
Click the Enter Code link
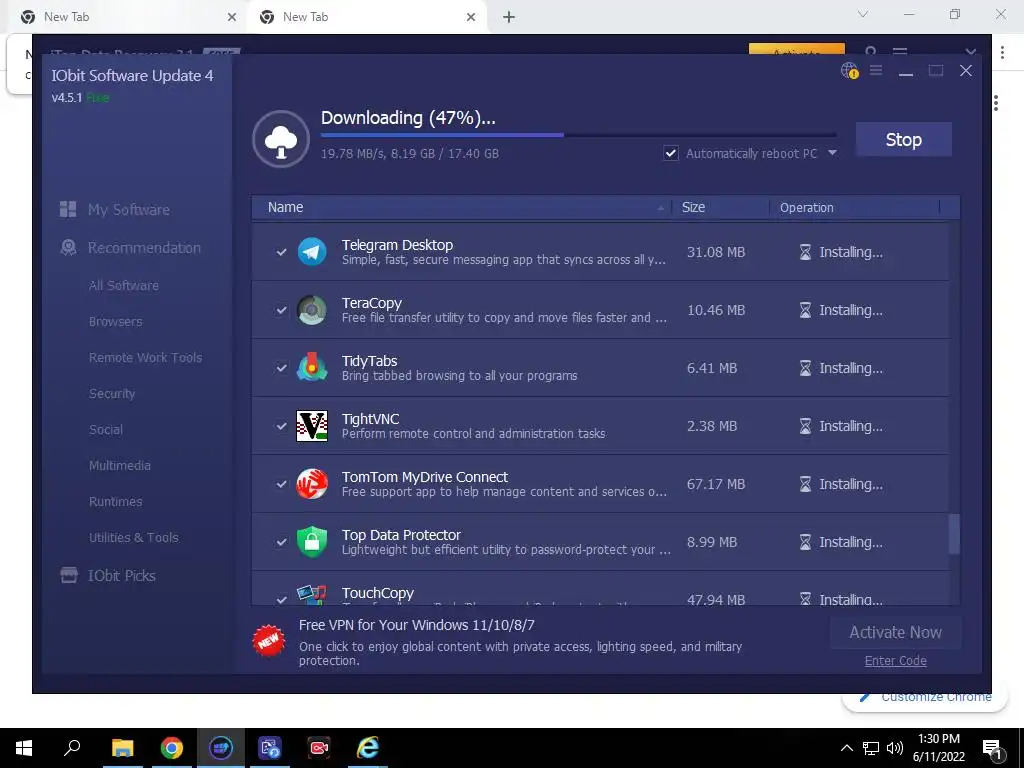pos(895,661)
